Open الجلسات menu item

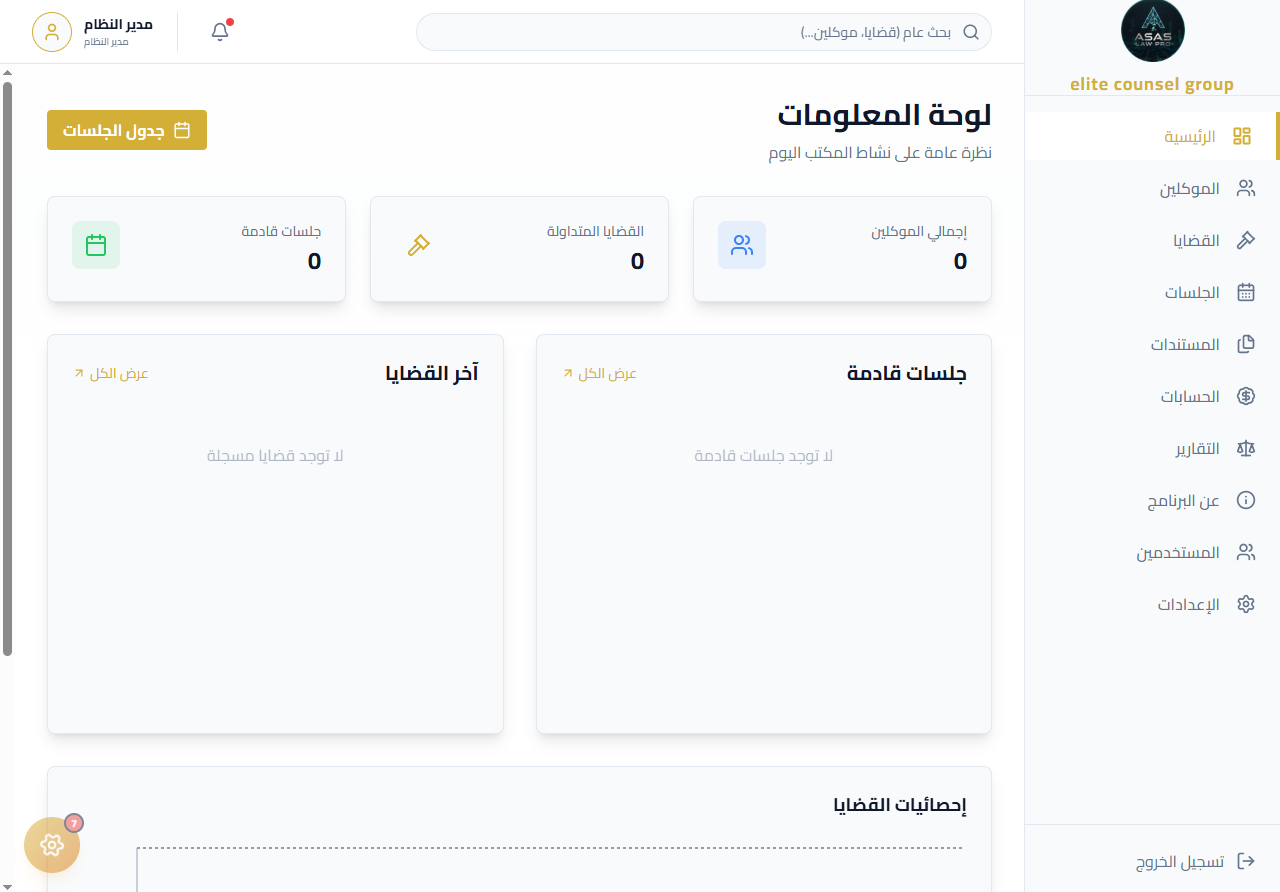[1150, 292]
